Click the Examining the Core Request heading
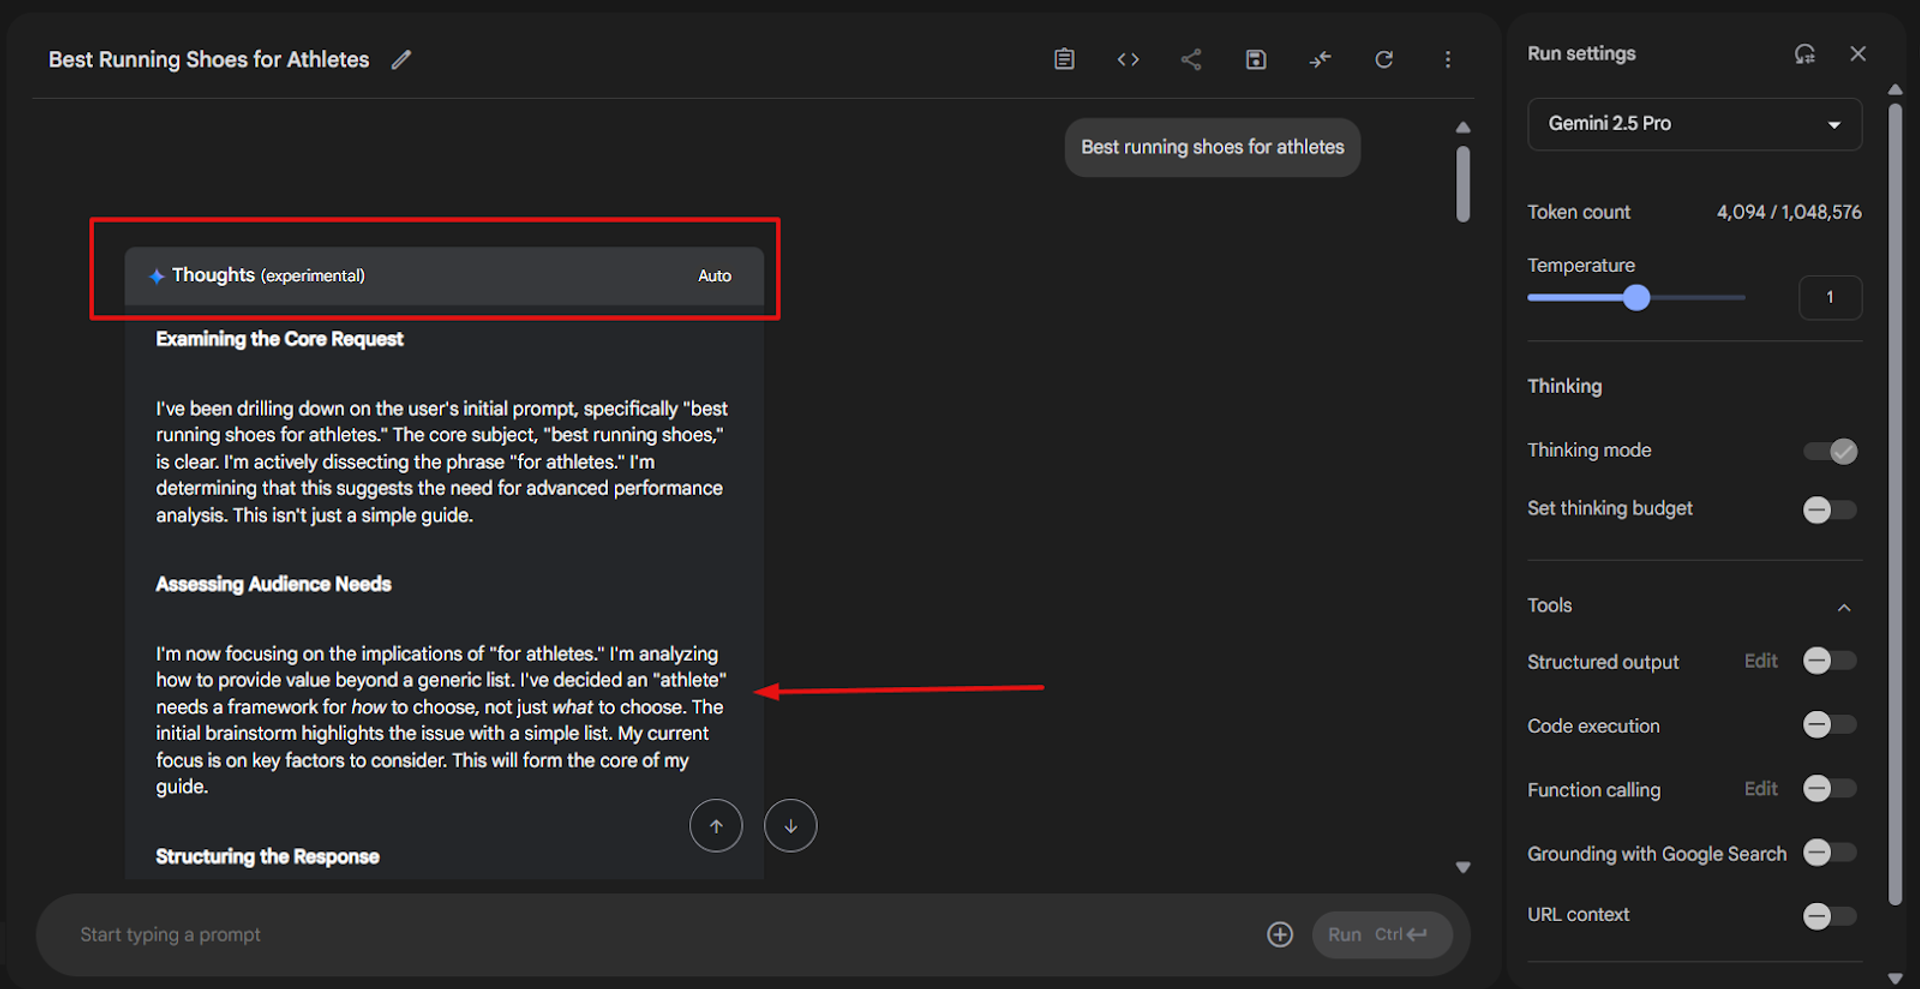Screen dimensions: 1920x989 (279, 339)
